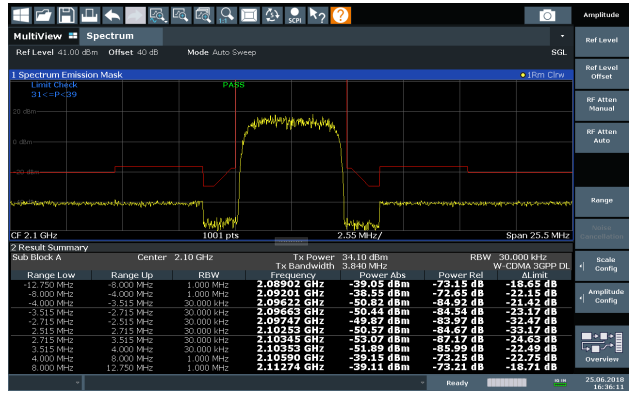Undo with the left arrow icon
Viewport: 644px width, 395px height.
pos(112,16)
